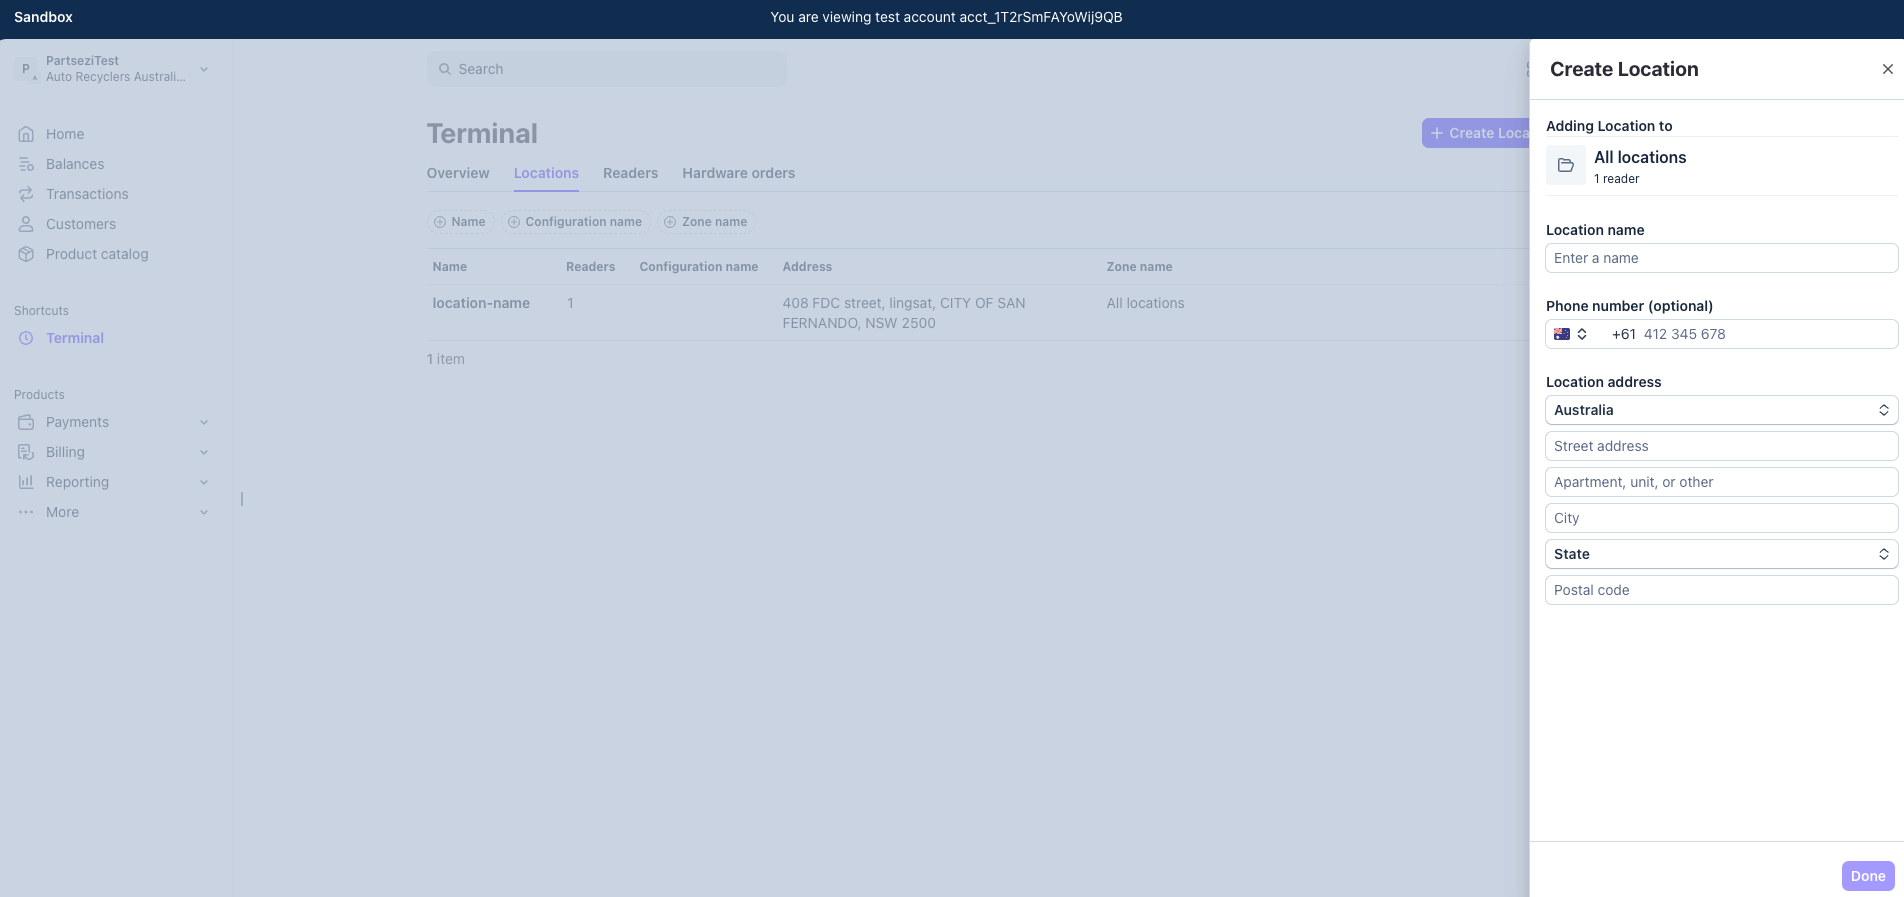Switch to the Readers tab

click(630, 173)
